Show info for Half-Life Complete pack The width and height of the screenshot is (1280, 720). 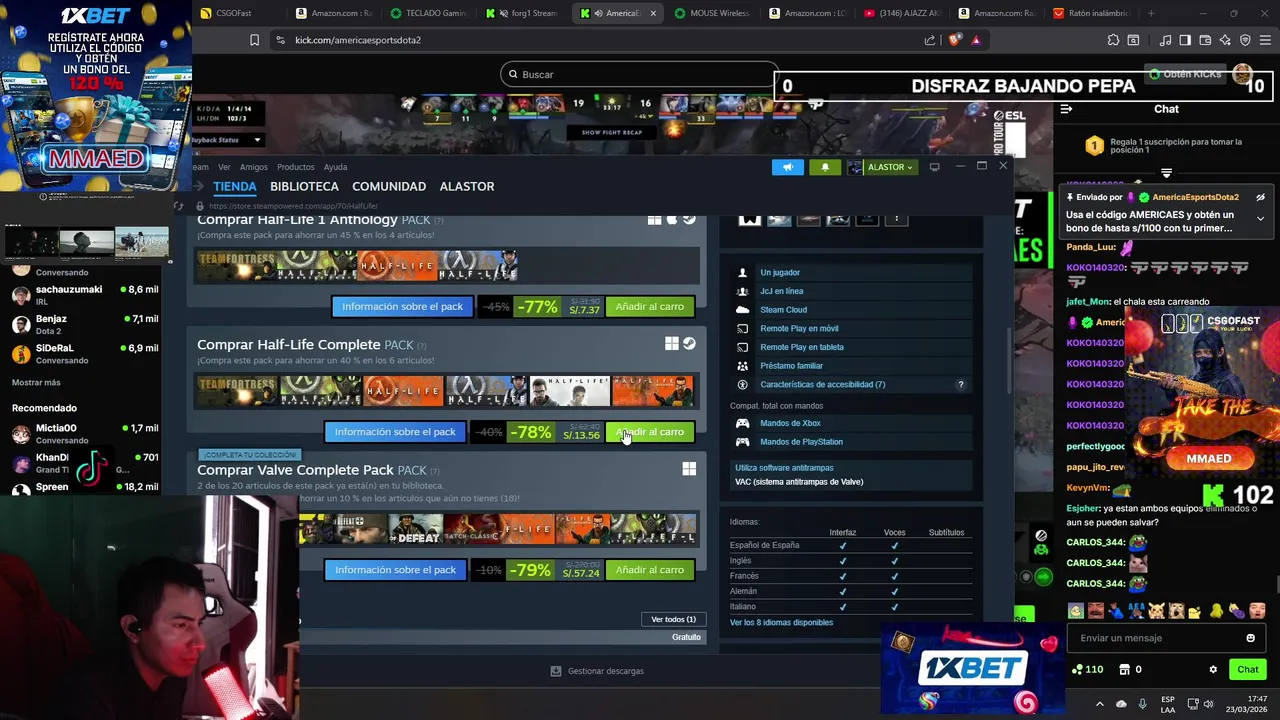click(395, 432)
